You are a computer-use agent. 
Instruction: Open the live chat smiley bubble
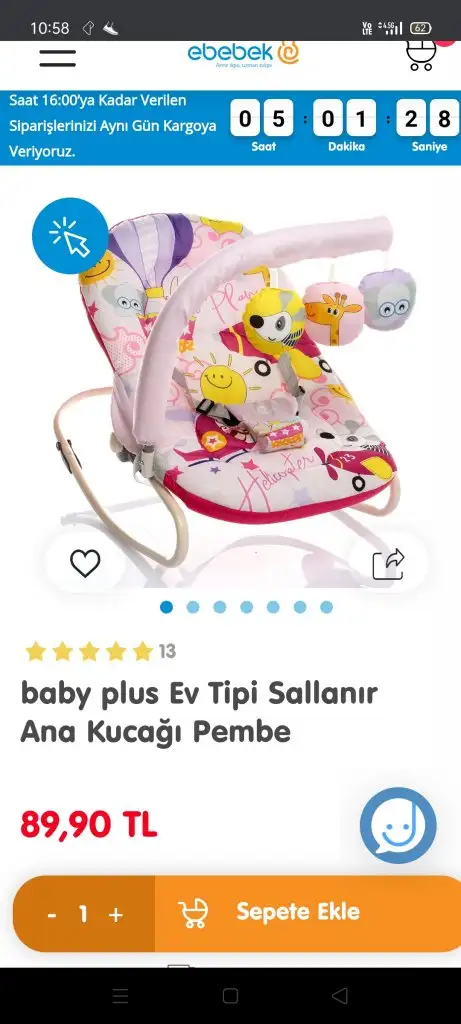(x=398, y=825)
